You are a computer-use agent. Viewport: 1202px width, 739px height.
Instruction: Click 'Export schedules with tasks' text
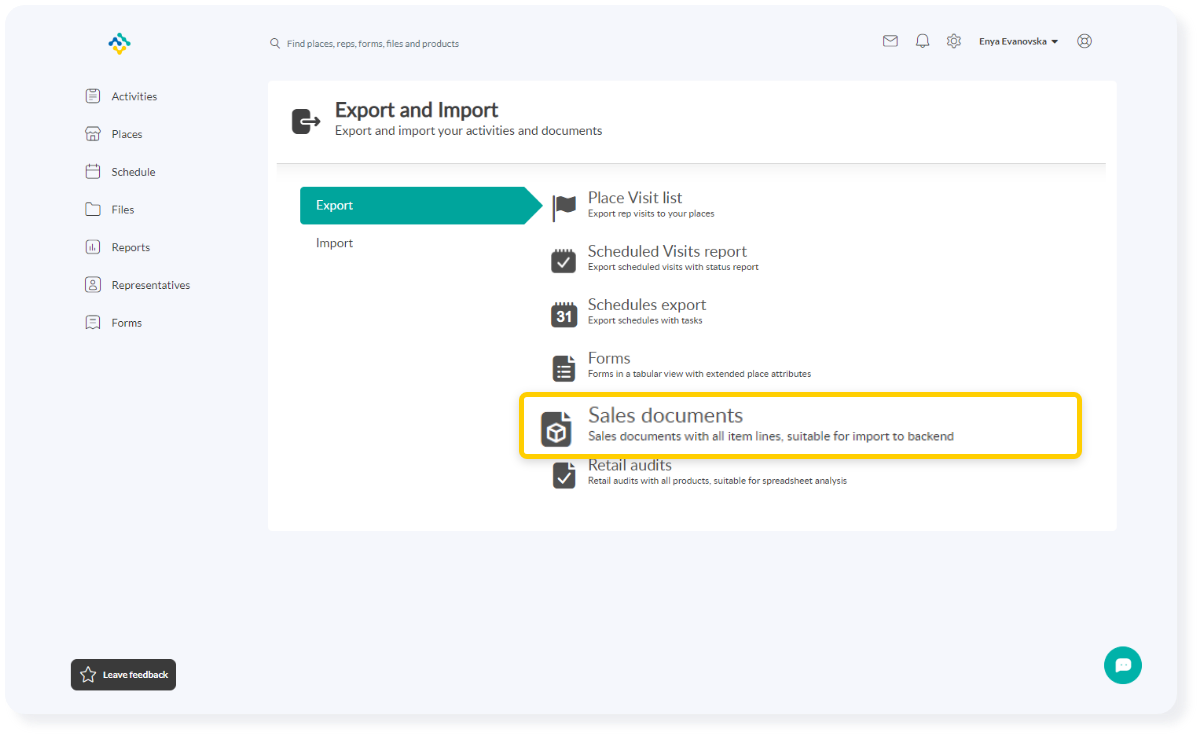(645, 321)
